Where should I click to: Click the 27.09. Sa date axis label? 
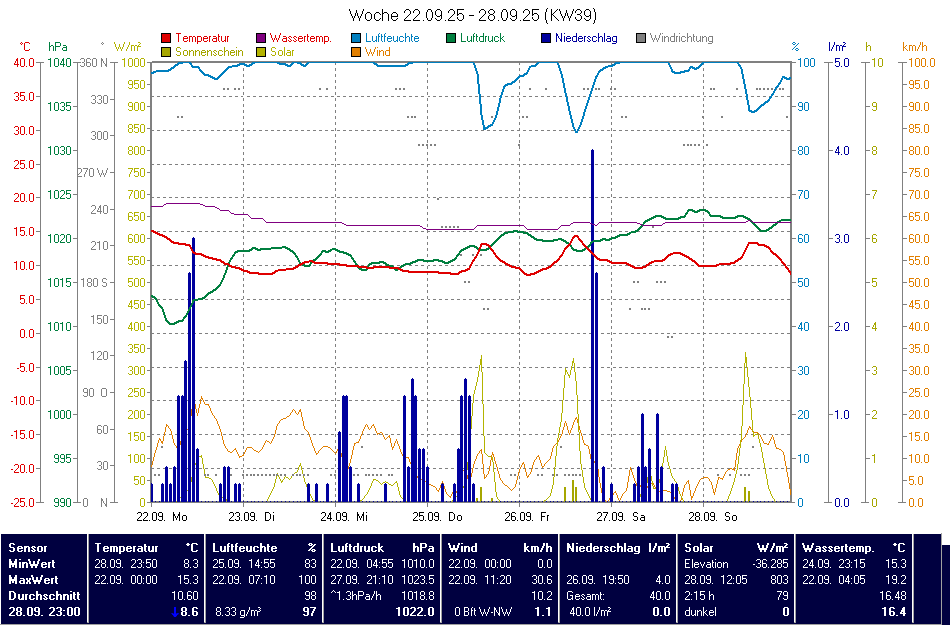[621, 517]
